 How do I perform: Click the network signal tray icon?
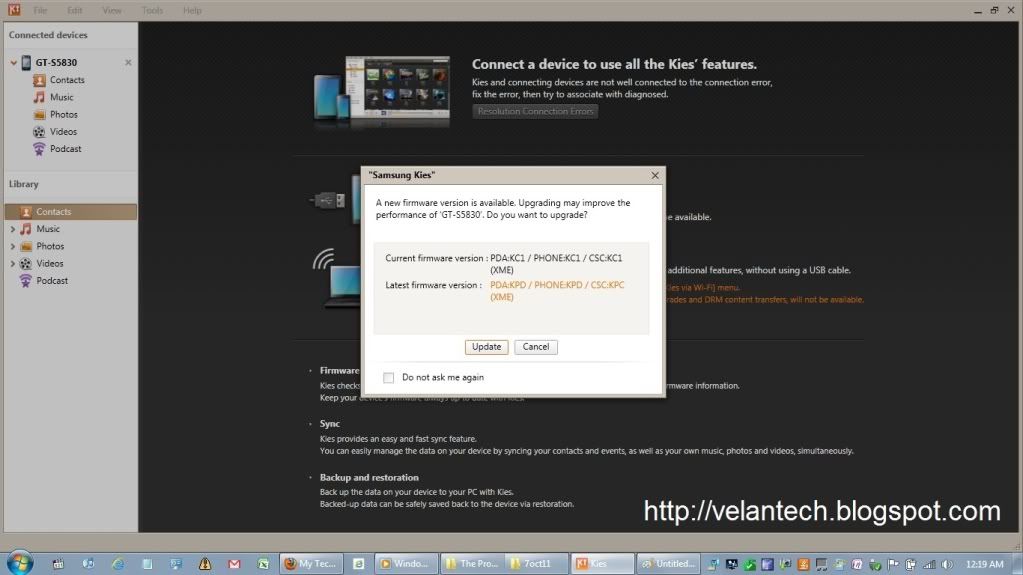(929, 564)
